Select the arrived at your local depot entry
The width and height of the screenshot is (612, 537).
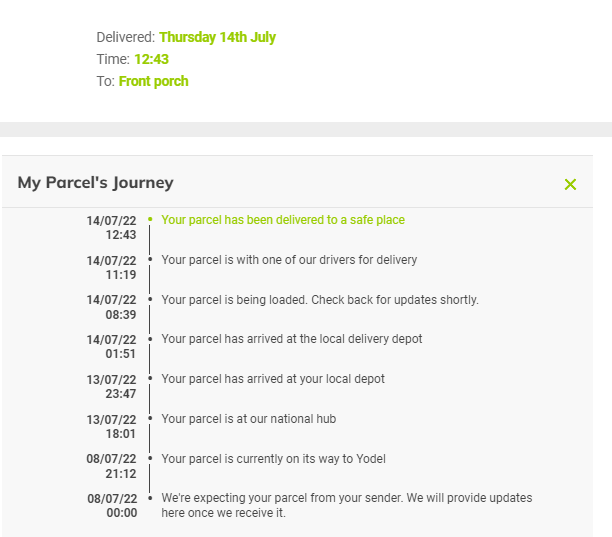click(x=272, y=379)
